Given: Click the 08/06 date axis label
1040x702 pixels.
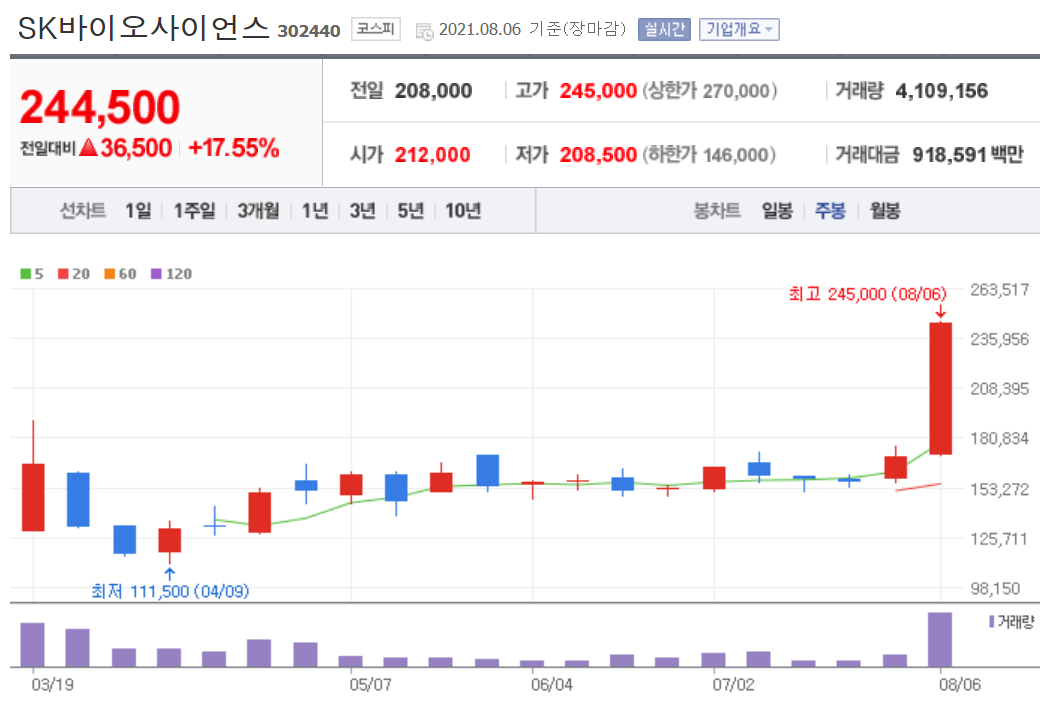Looking at the screenshot, I should click(960, 684).
